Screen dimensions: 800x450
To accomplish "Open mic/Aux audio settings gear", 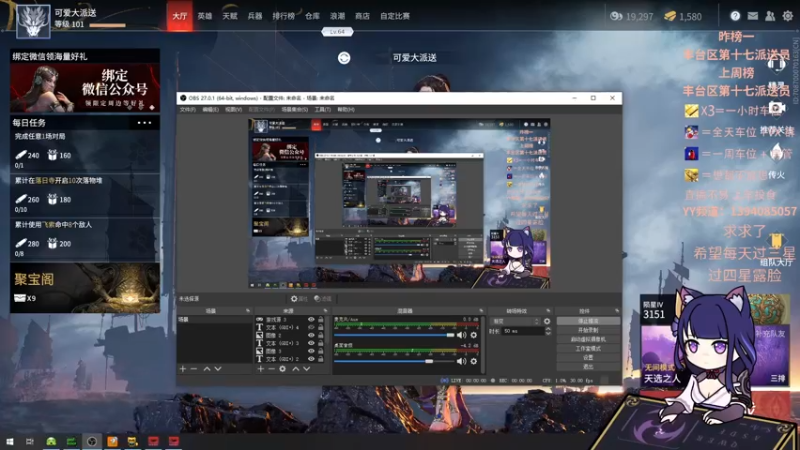I will [x=473, y=335].
